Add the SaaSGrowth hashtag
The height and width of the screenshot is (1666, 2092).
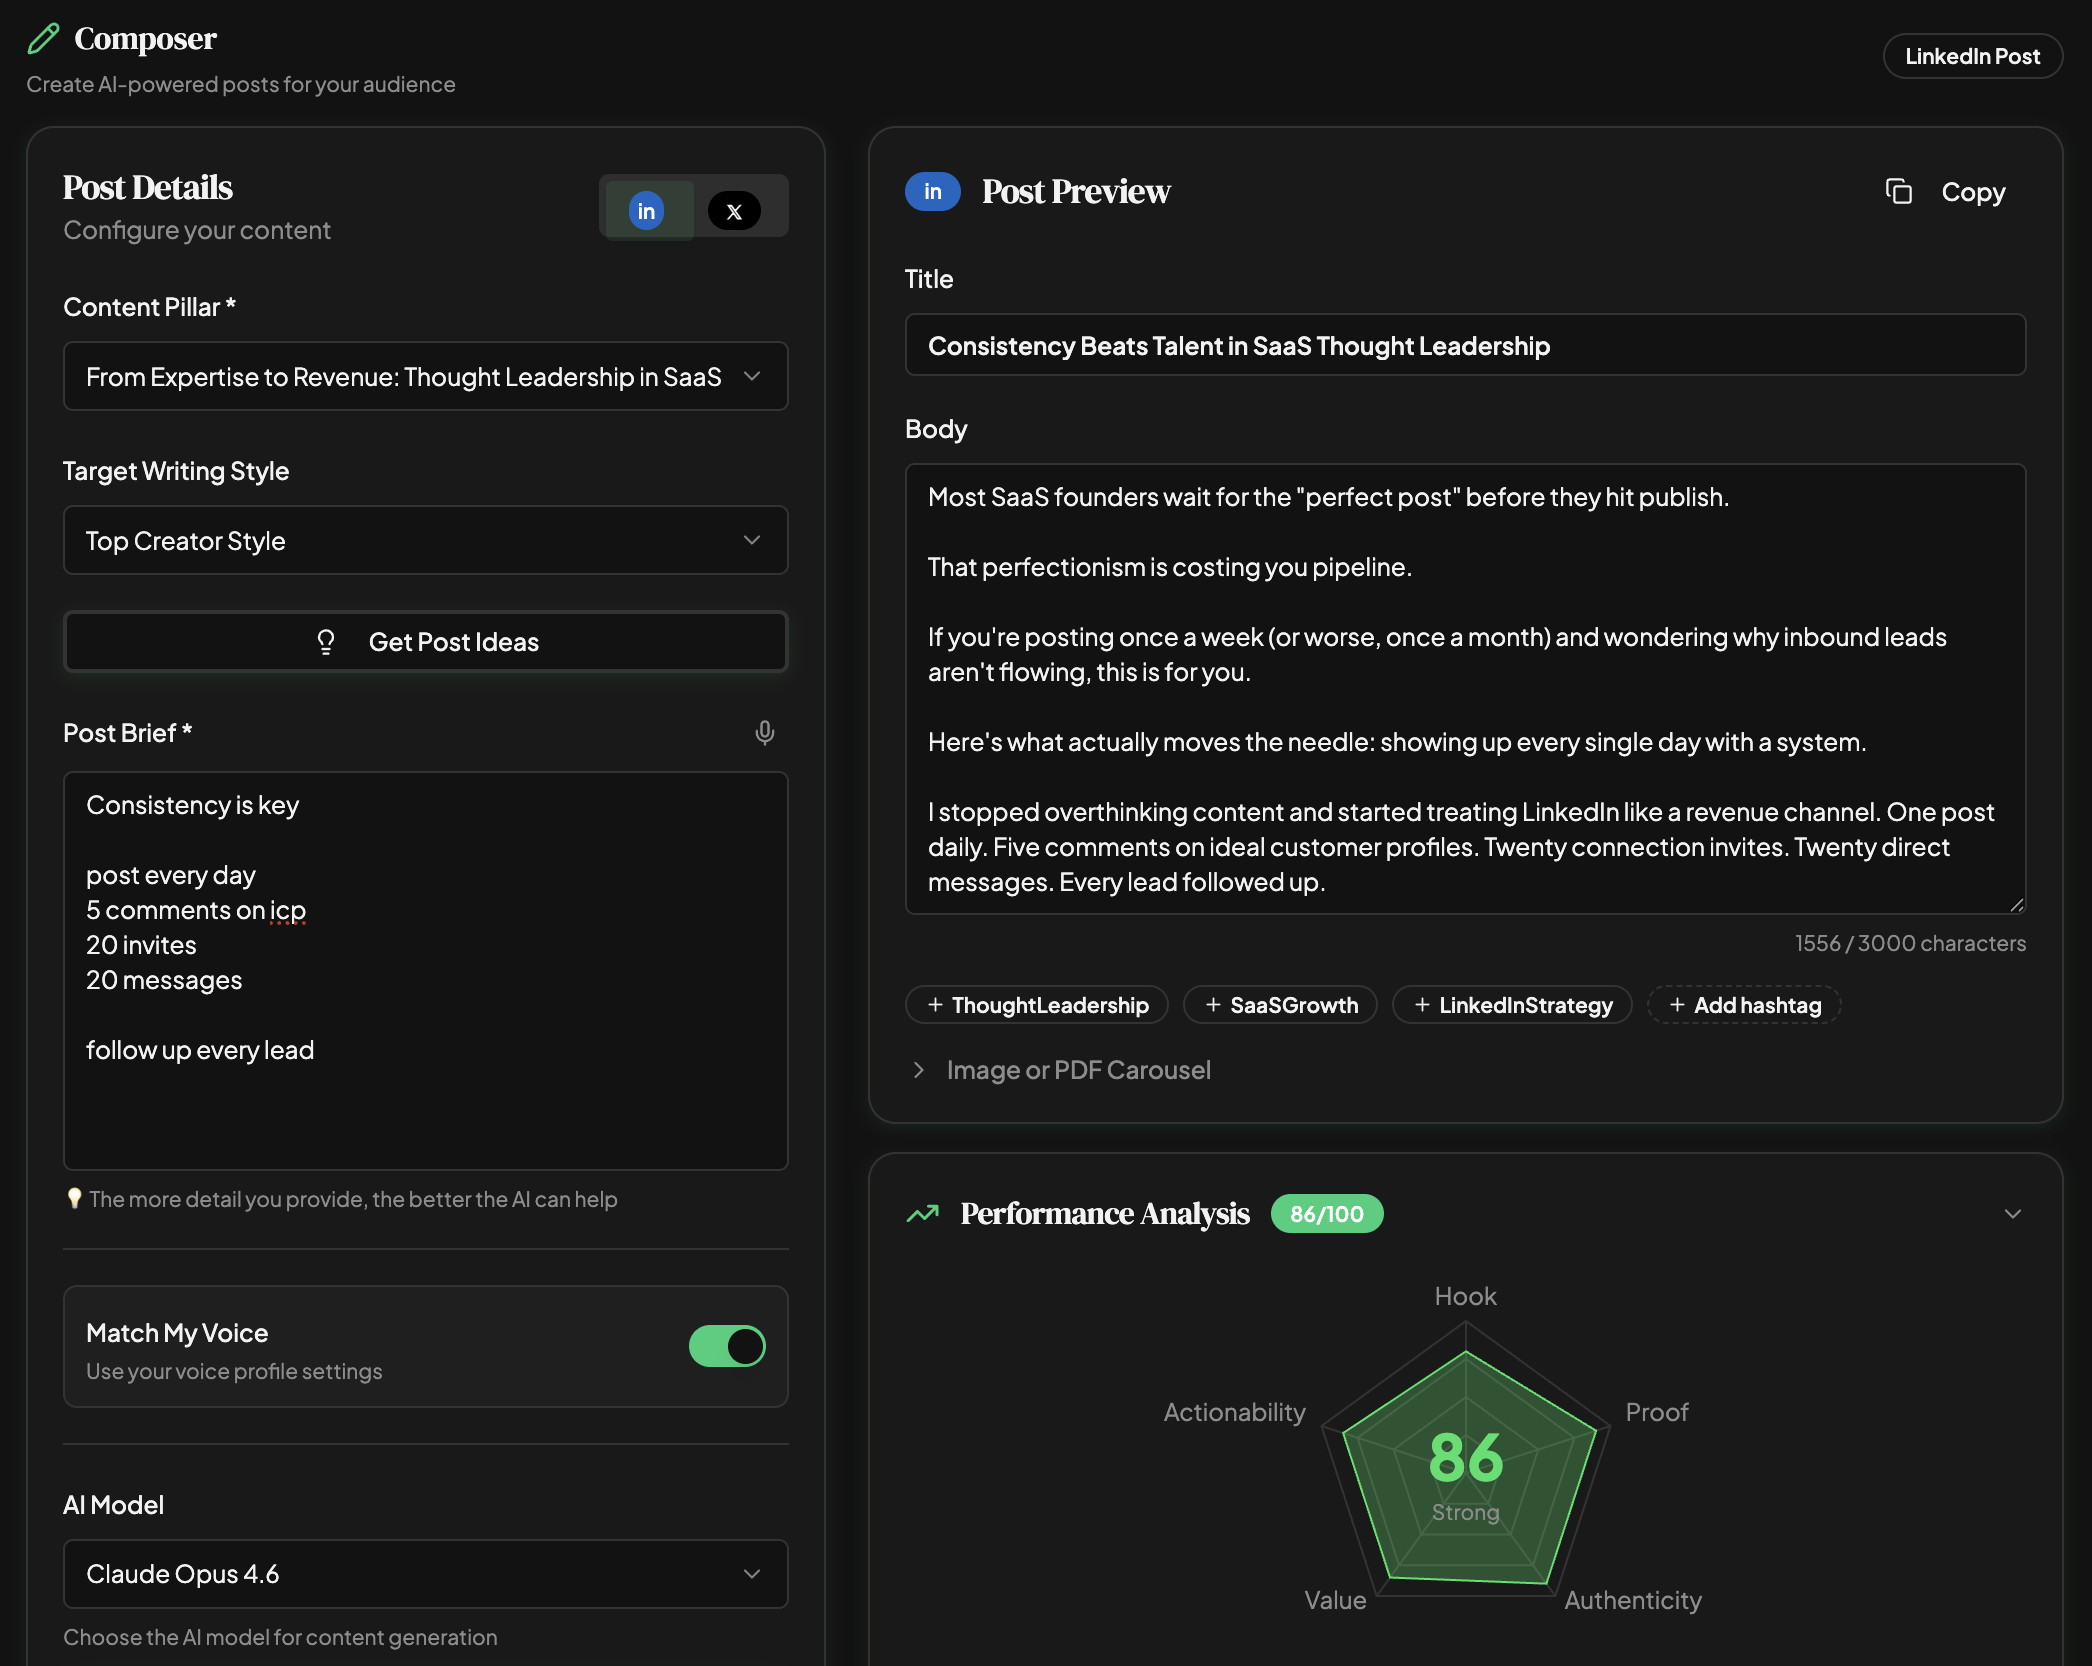pos(1280,1005)
